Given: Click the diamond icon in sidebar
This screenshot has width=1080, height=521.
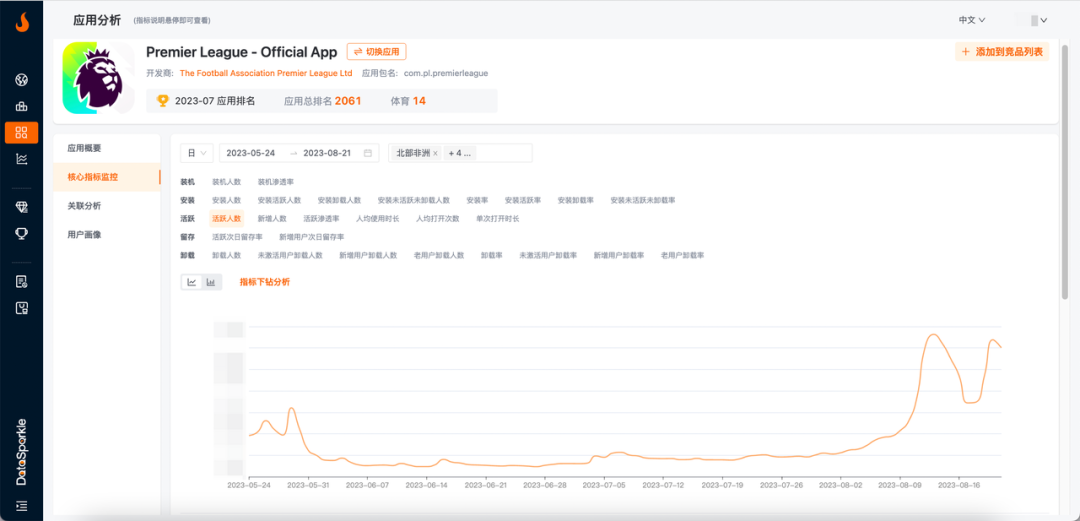Looking at the screenshot, I should click(x=21, y=206).
